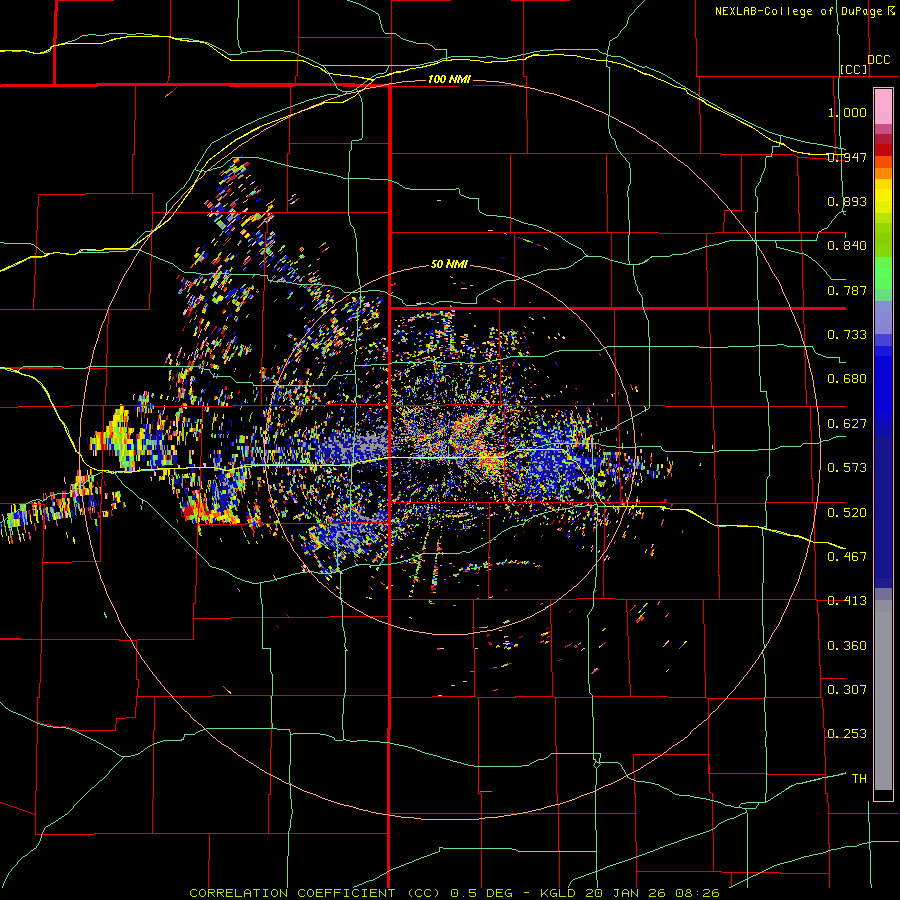Pick the dark navy color scale segment
The height and width of the screenshot is (900, 900).
point(883,511)
